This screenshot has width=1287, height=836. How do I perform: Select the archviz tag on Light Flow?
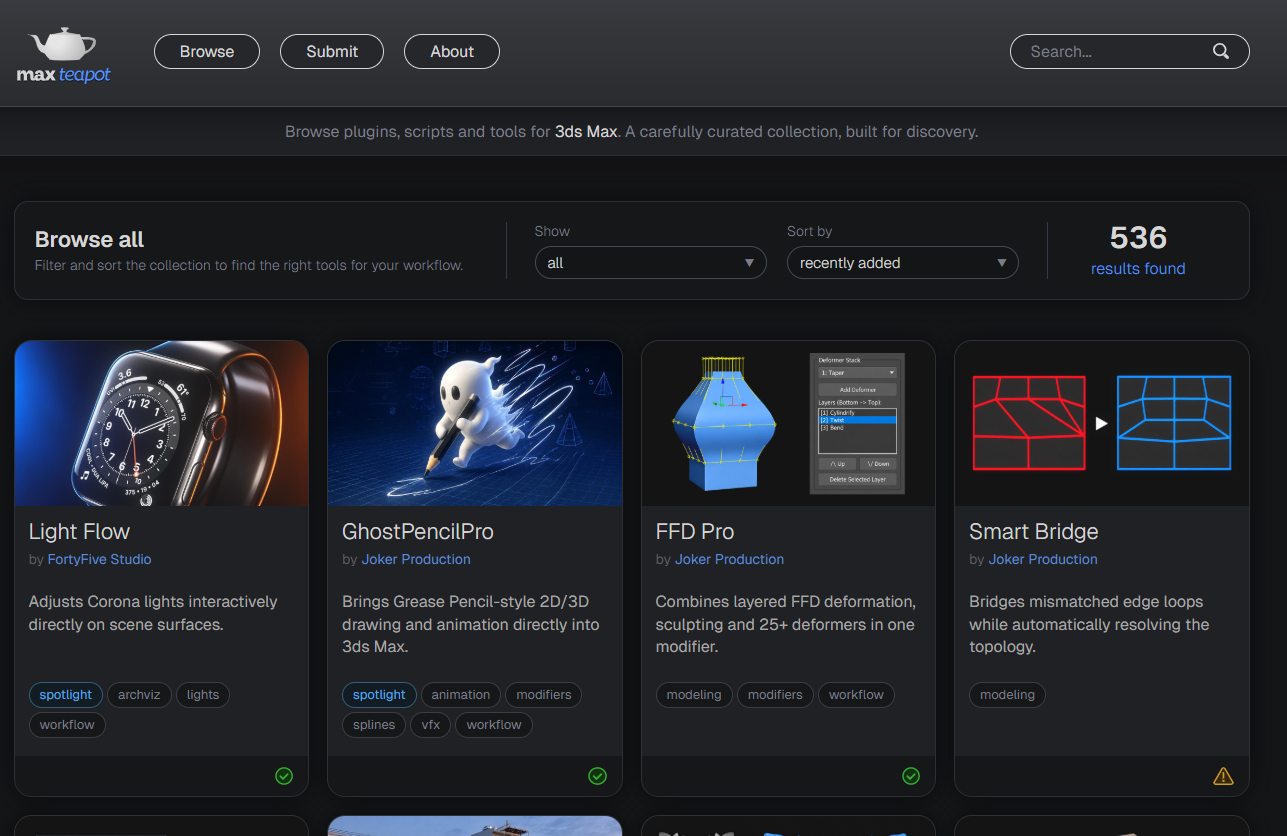click(139, 695)
